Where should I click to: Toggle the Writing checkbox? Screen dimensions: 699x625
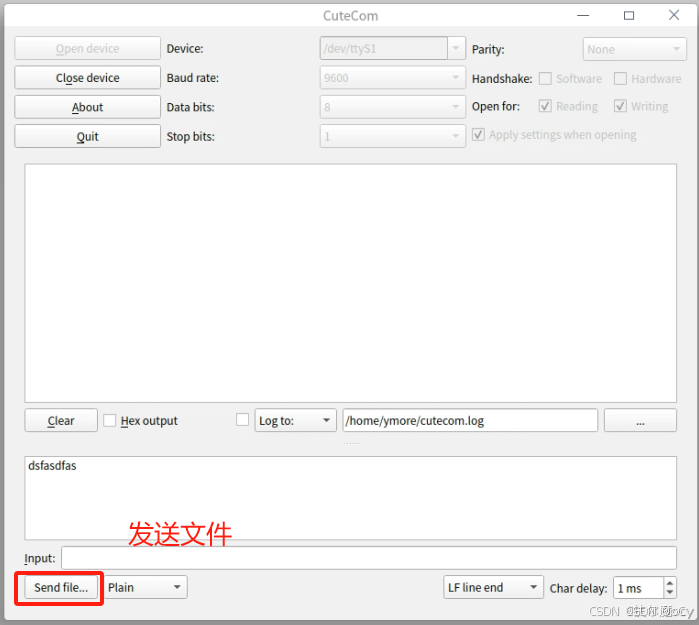coord(620,106)
